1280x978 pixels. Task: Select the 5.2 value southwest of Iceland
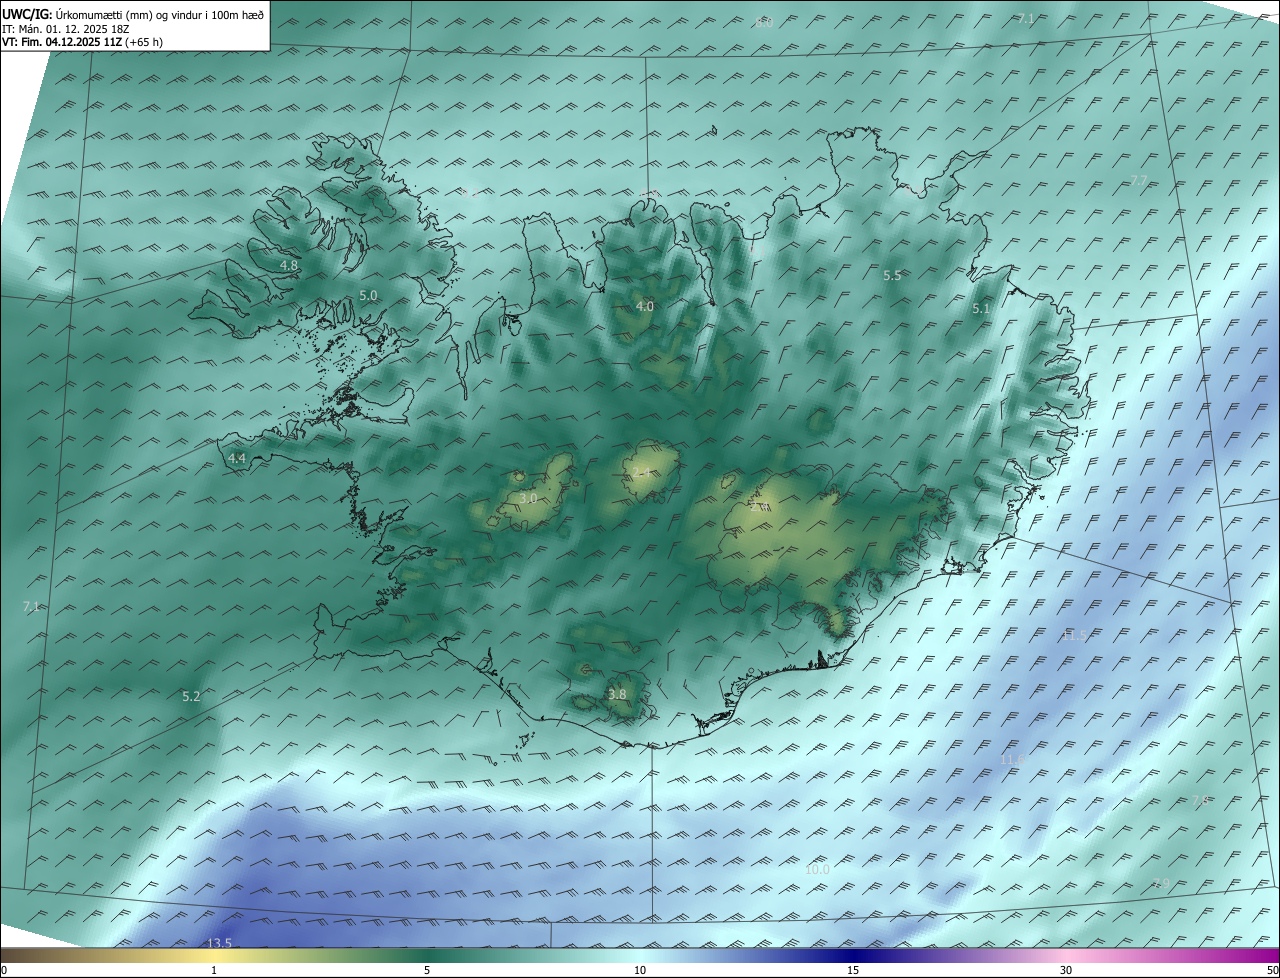(x=191, y=696)
